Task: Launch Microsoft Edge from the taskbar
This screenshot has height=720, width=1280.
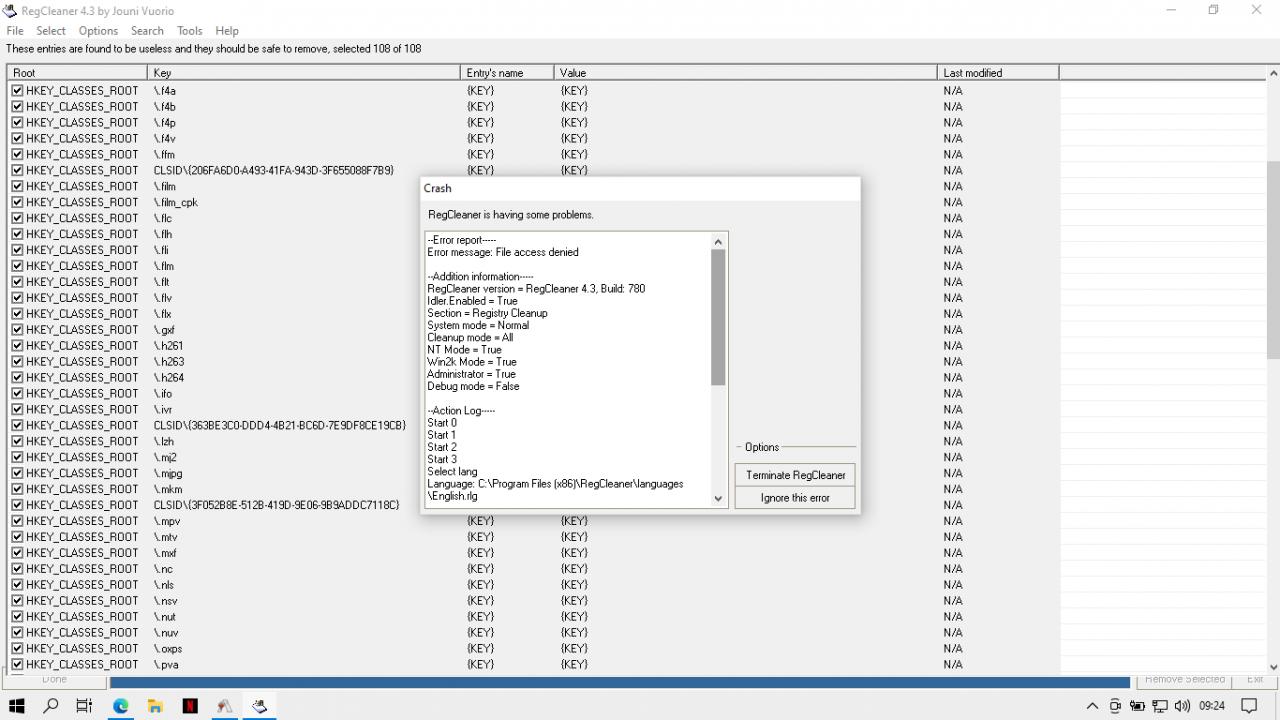Action: [x=120, y=705]
